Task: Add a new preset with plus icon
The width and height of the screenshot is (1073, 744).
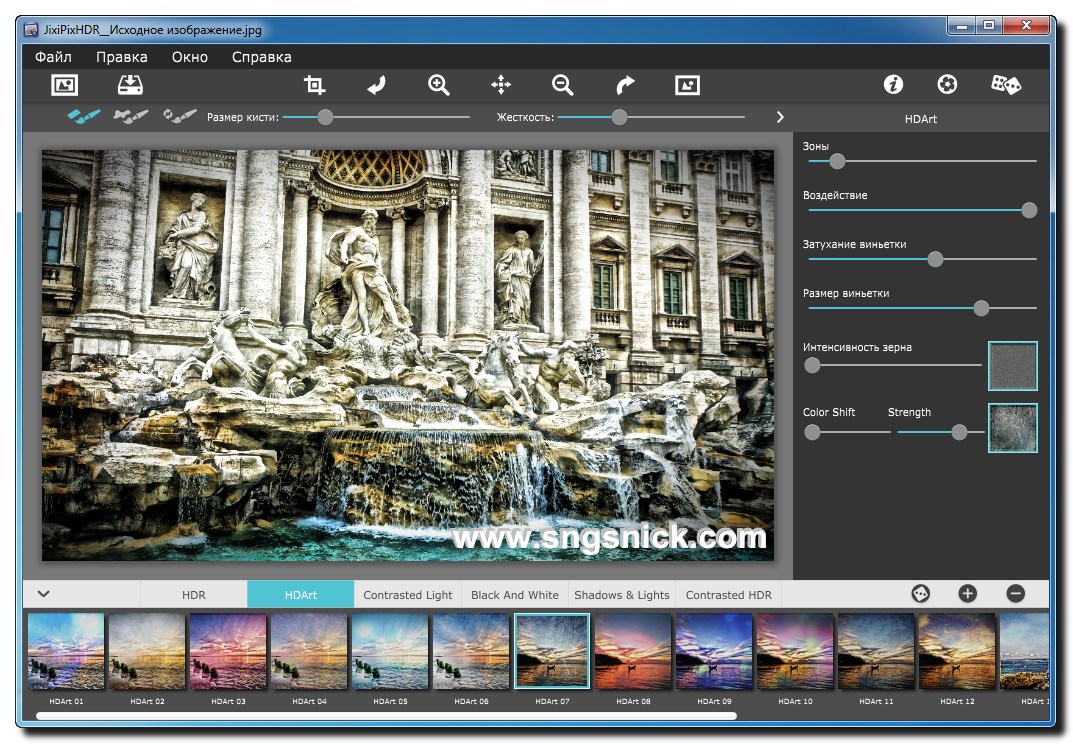Action: coord(968,593)
